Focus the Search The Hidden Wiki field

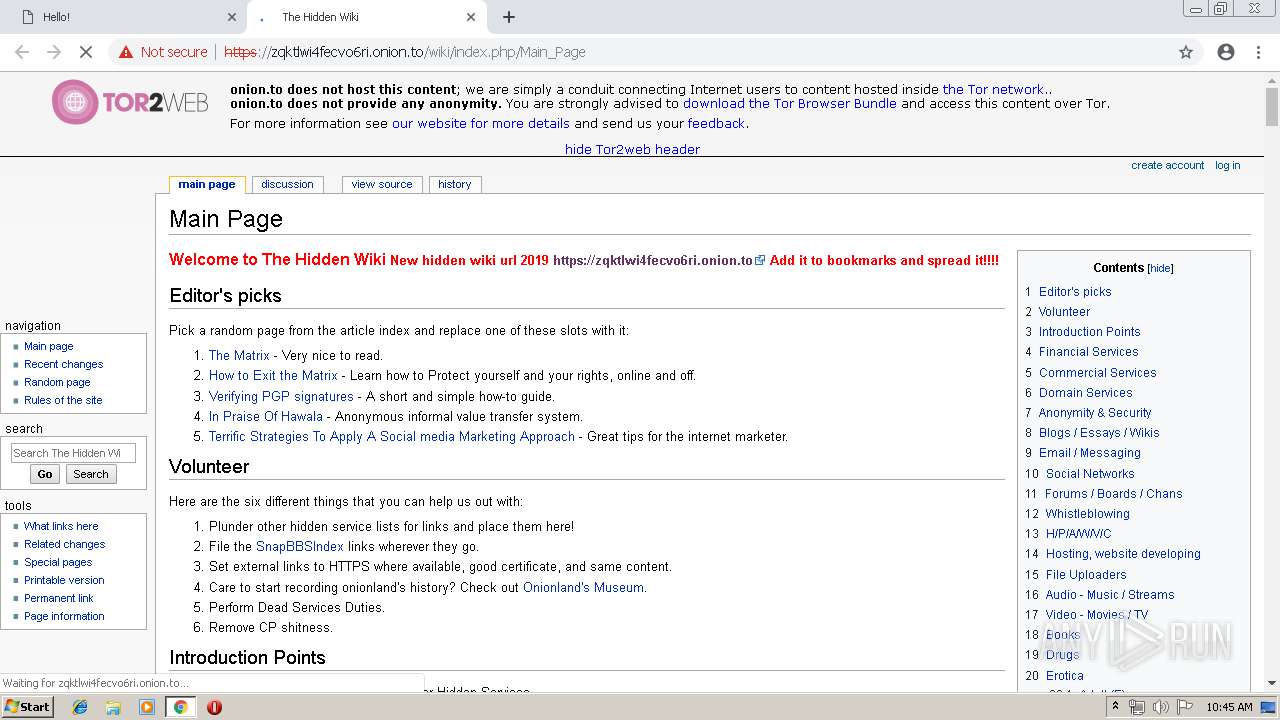73,453
